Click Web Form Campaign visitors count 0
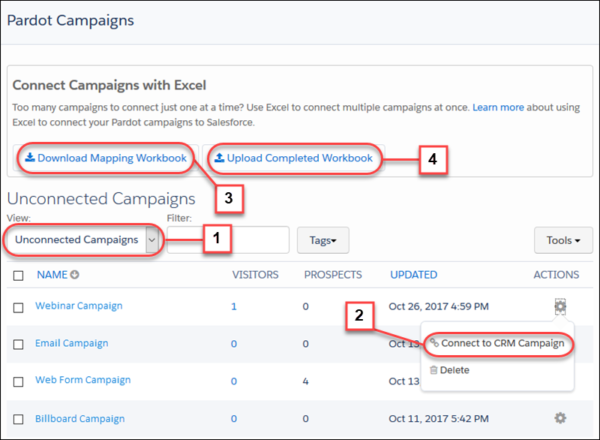This screenshot has height=440, width=600. click(x=234, y=381)
